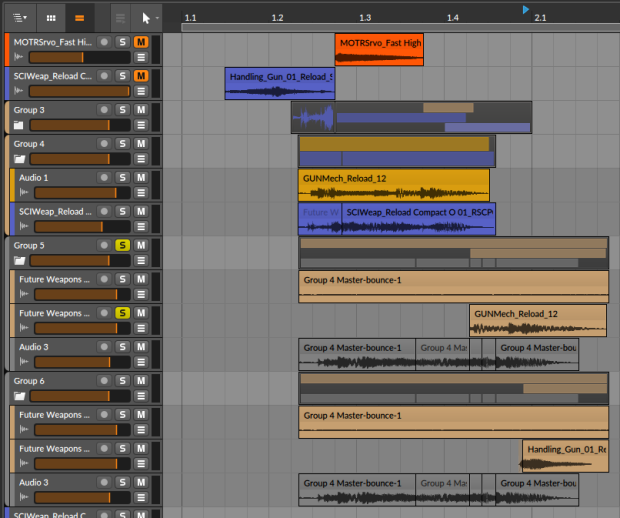This screenshot has height=518, width=620.
Task: Open lane menu for Group 5 track
Action: tap(141, 261)
